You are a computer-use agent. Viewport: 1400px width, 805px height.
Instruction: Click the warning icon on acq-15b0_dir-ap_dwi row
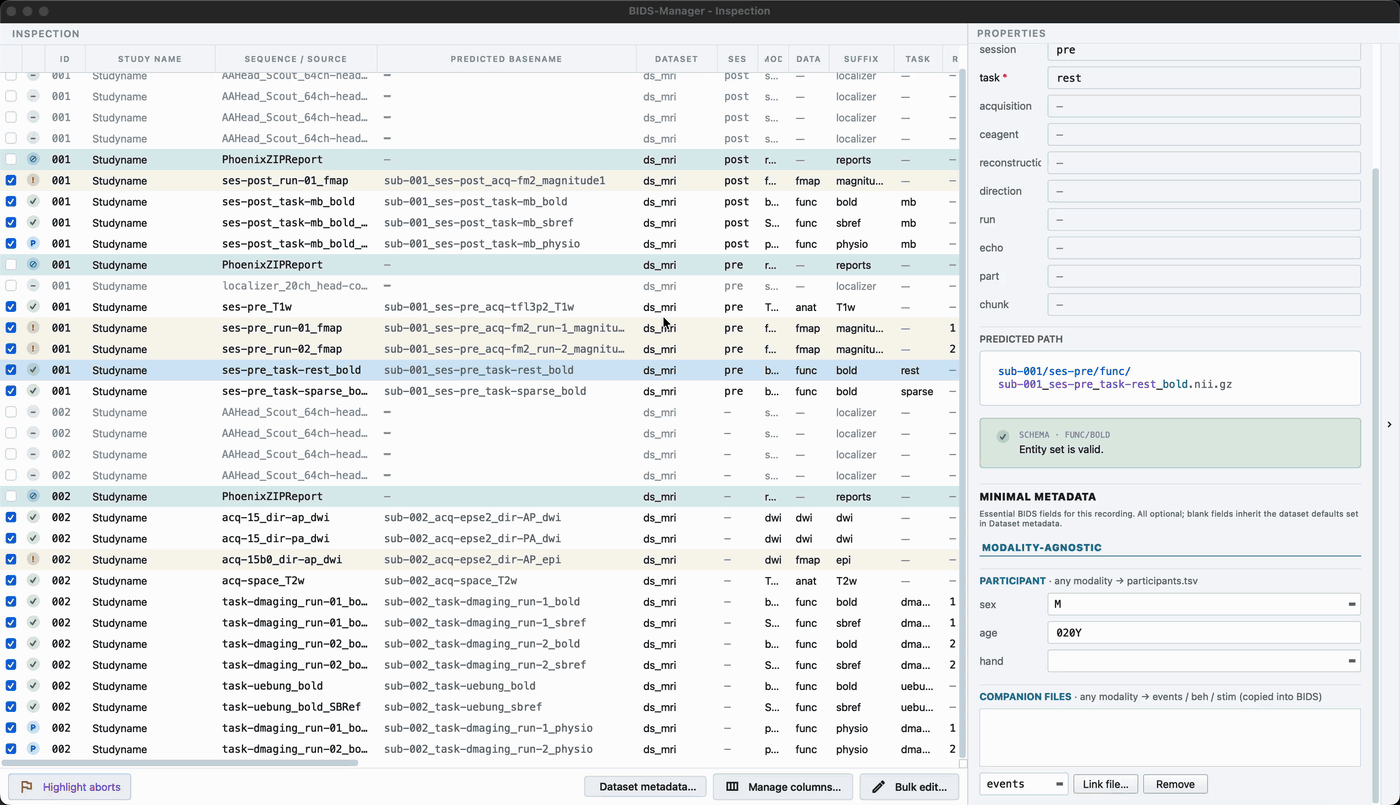[x=33, y=560]
